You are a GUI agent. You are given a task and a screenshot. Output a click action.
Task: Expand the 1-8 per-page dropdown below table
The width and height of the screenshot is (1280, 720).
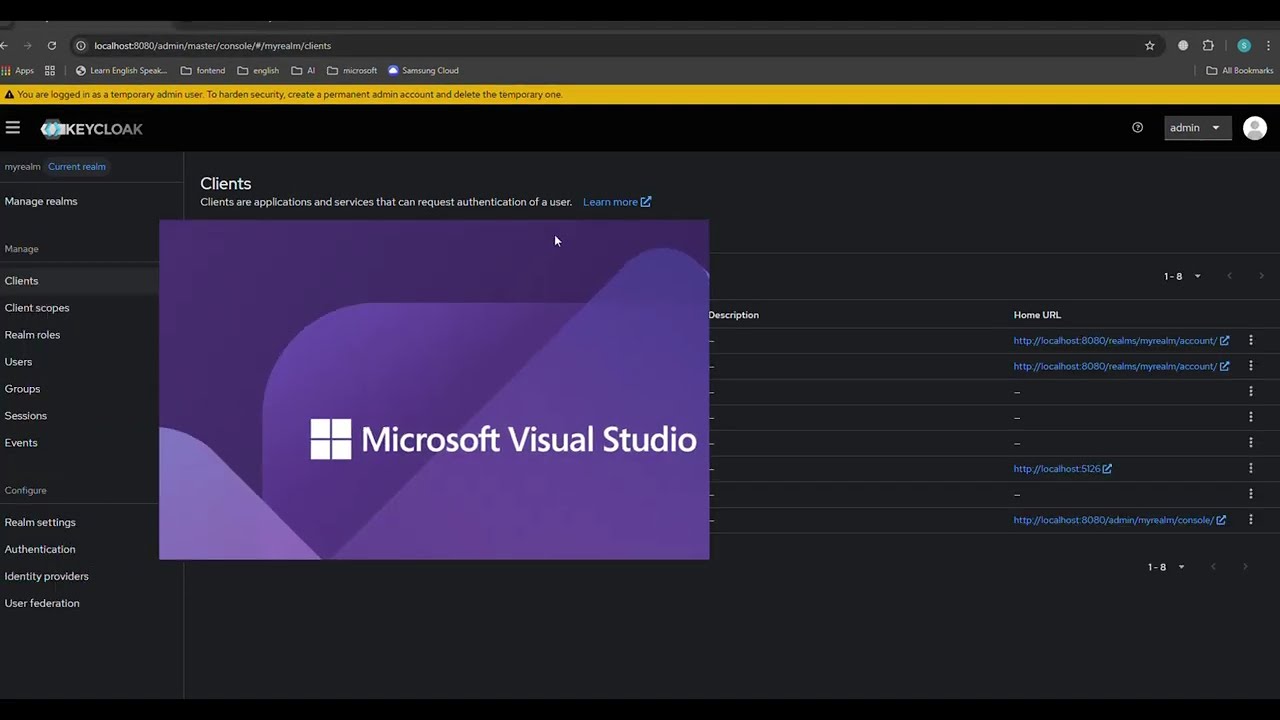tap(1166, 567)
